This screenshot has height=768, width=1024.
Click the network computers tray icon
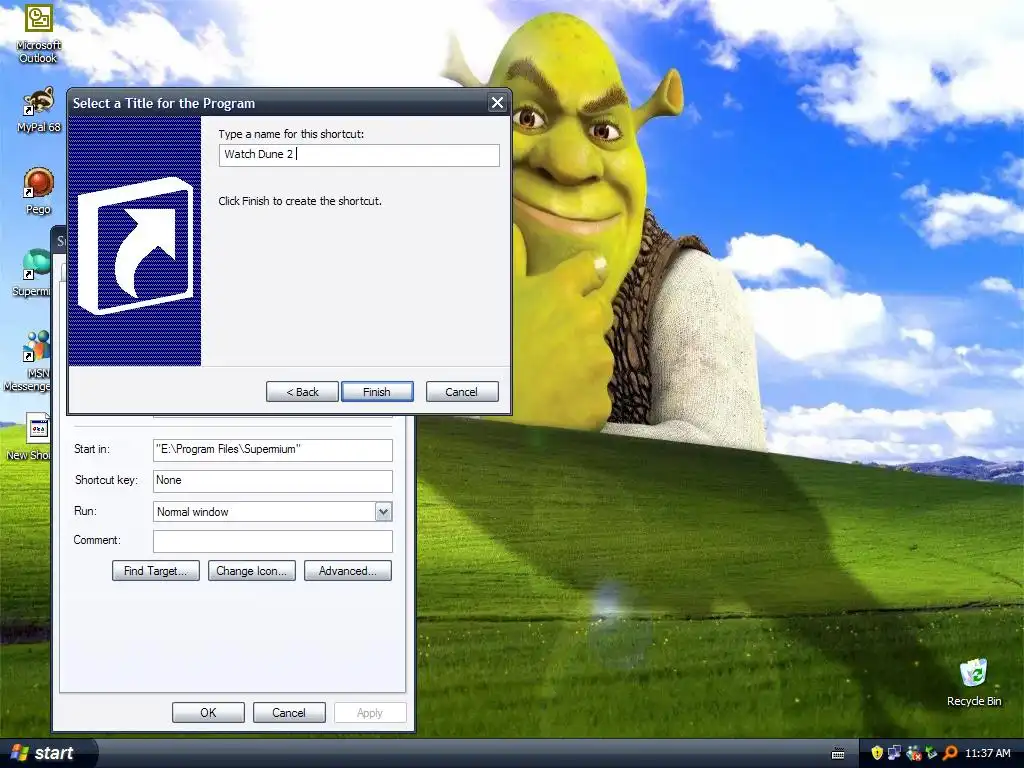pyautogui.click(x=895, y=753)
